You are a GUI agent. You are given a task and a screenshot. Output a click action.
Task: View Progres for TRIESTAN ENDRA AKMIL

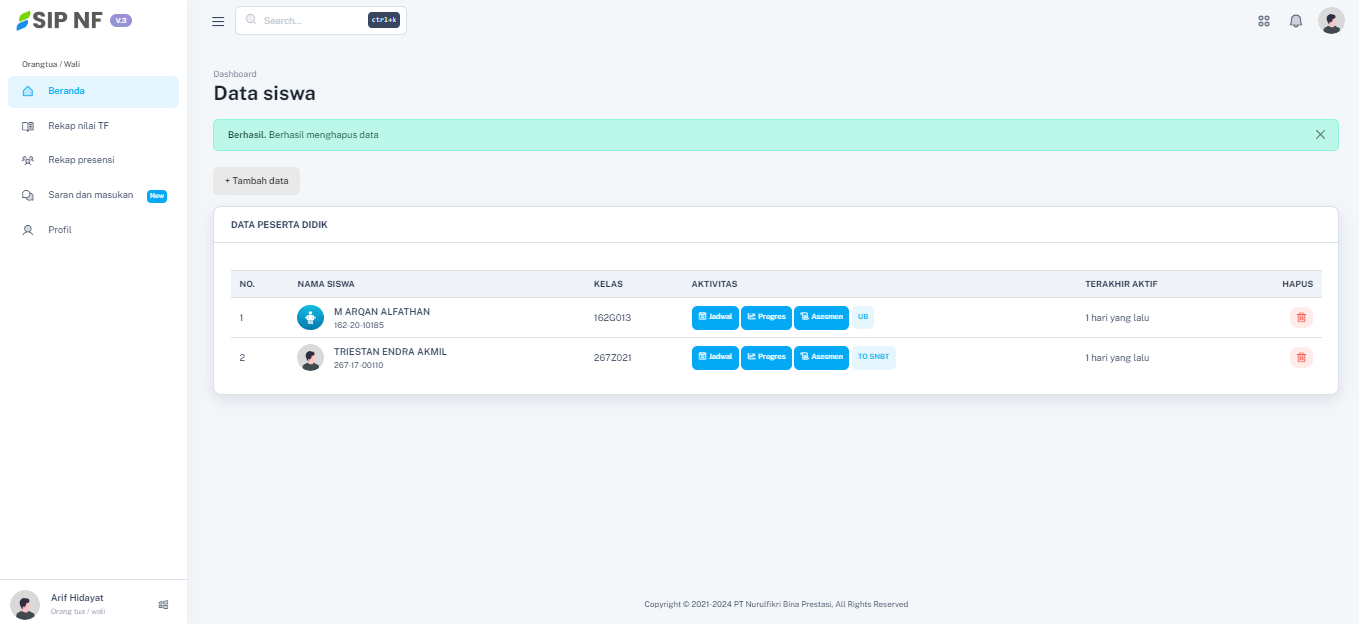[766, 358]
